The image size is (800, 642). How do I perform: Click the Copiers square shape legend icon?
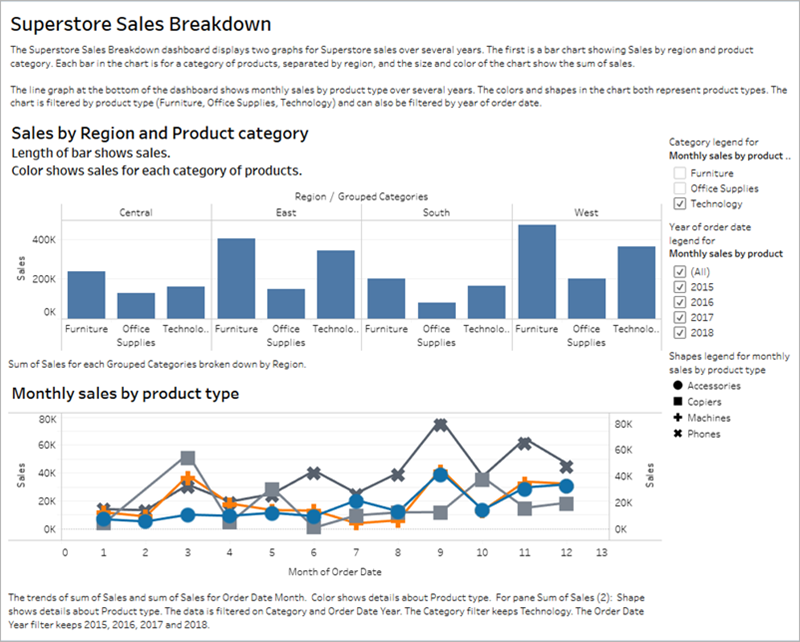[x=678, y=402]
